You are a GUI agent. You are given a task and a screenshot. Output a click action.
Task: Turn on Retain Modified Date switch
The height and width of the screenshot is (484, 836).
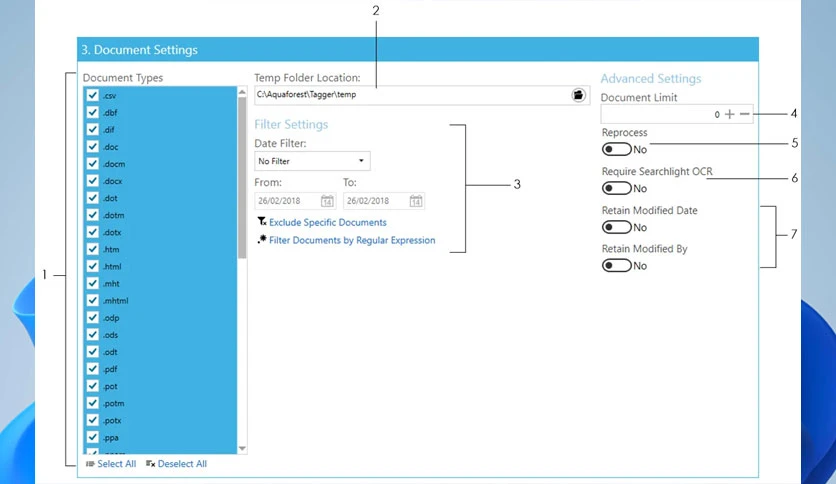(x=616, y=227)
